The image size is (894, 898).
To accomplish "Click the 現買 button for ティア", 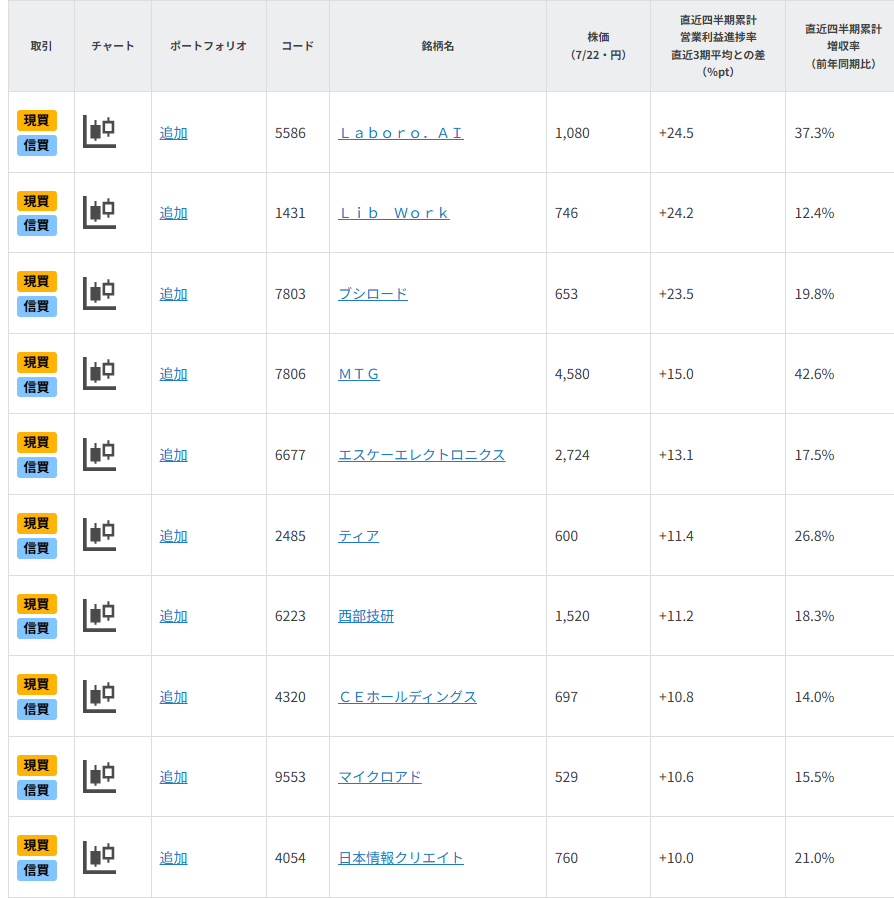I will coord(37,523).
